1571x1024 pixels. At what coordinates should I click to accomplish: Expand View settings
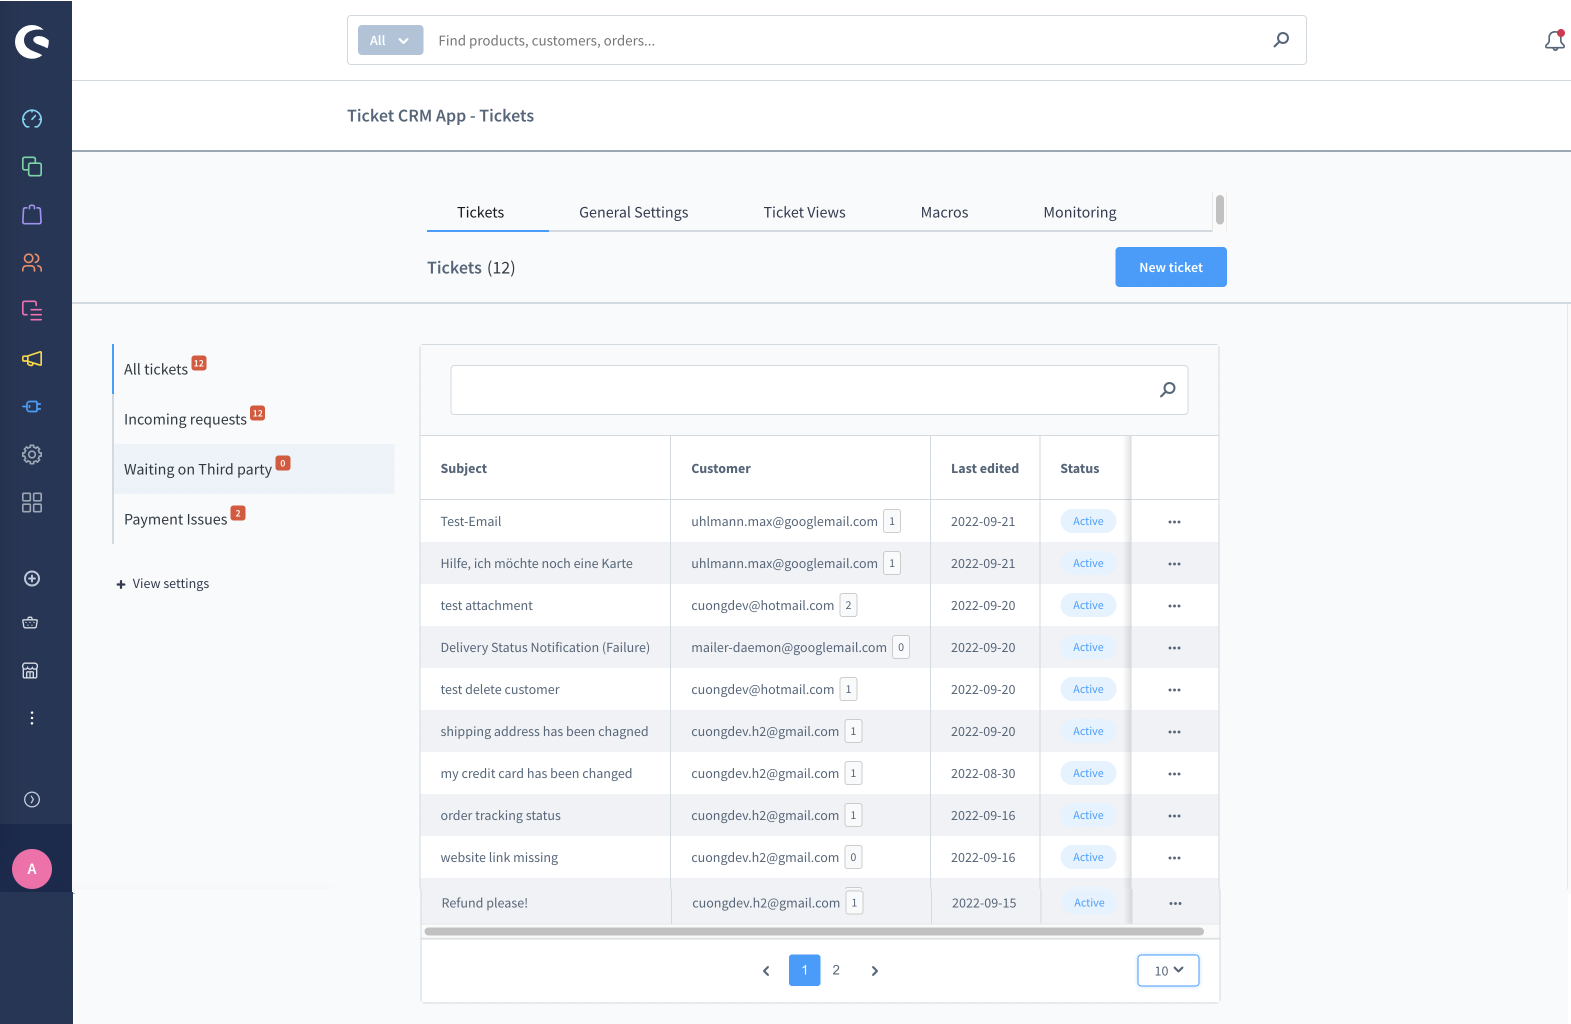(163, 584)
